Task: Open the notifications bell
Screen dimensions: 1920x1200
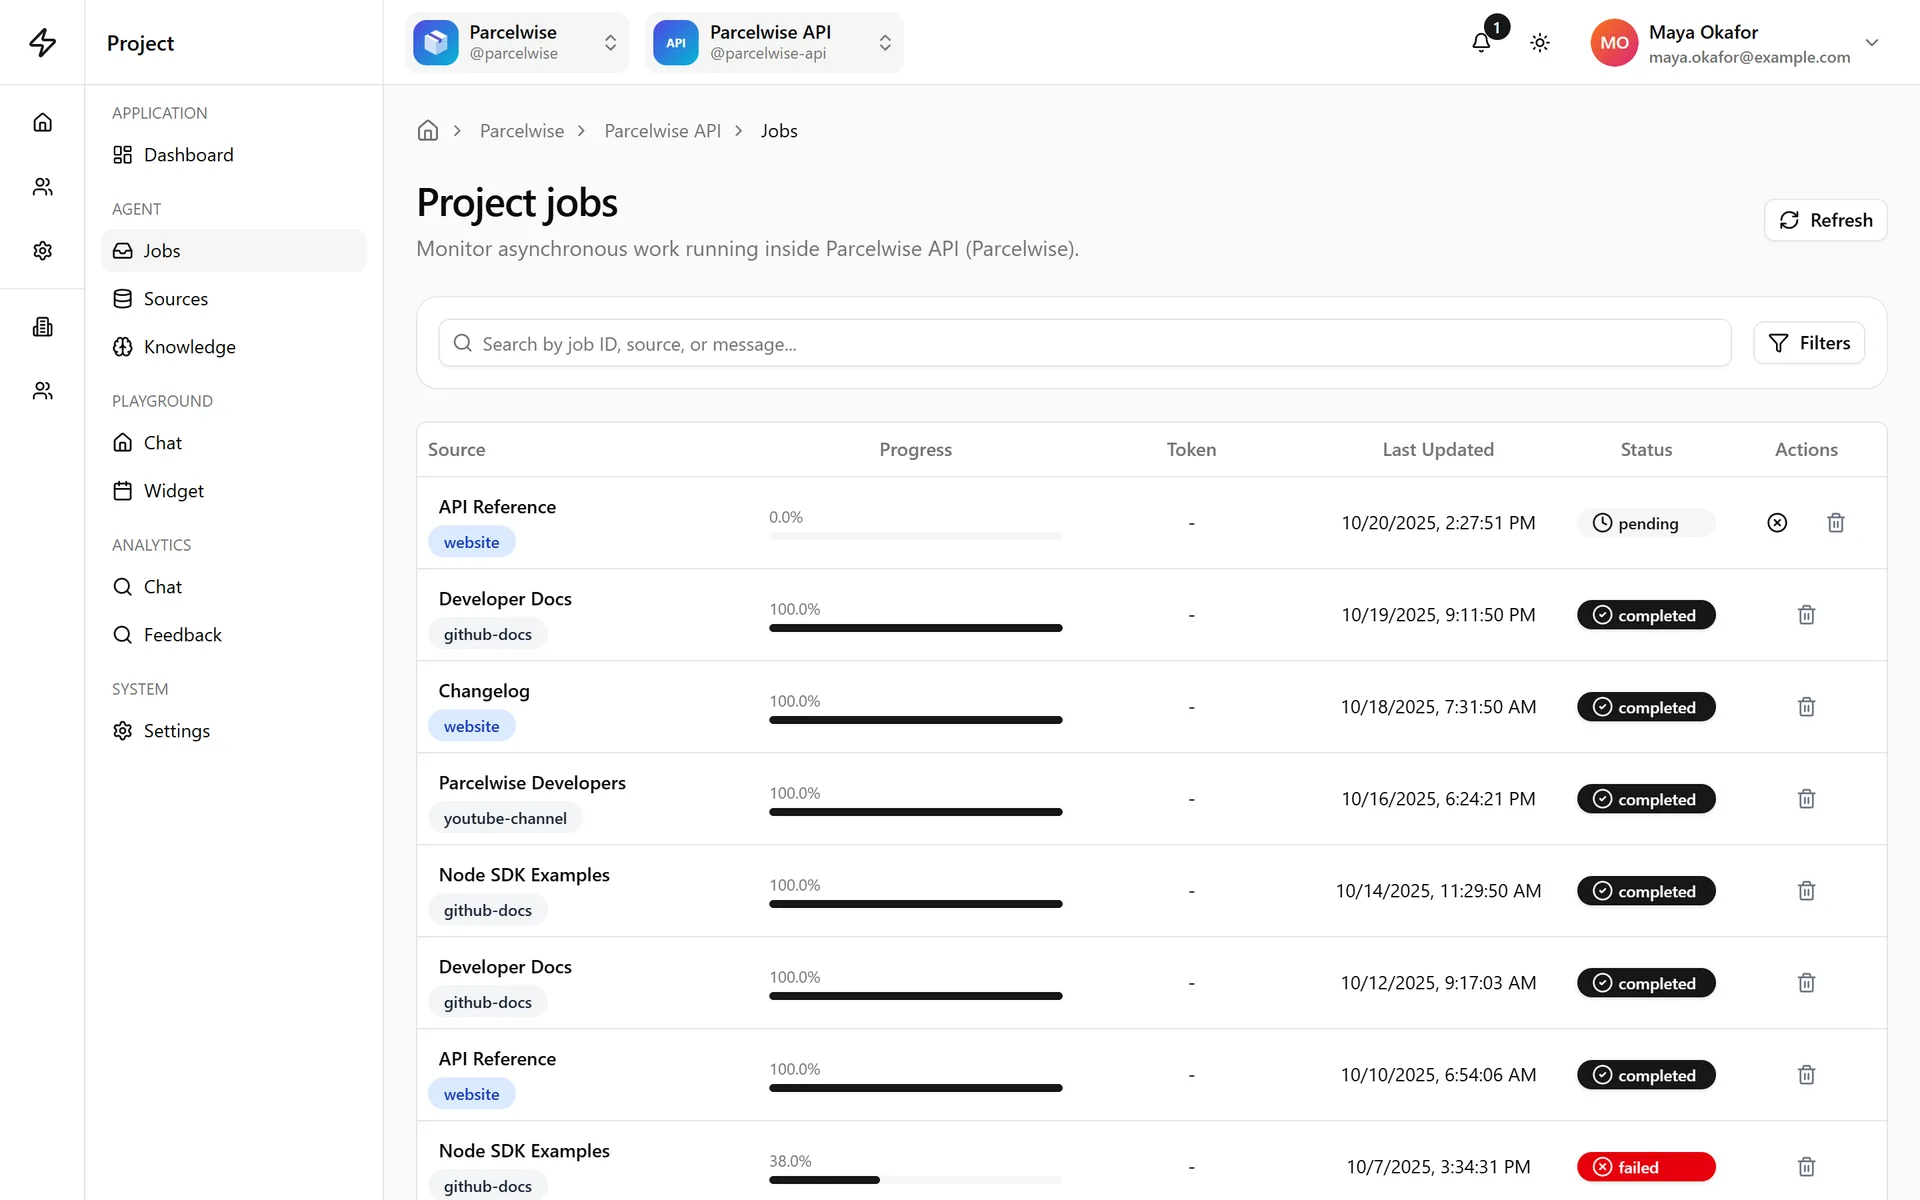Action: [1481, 42]
